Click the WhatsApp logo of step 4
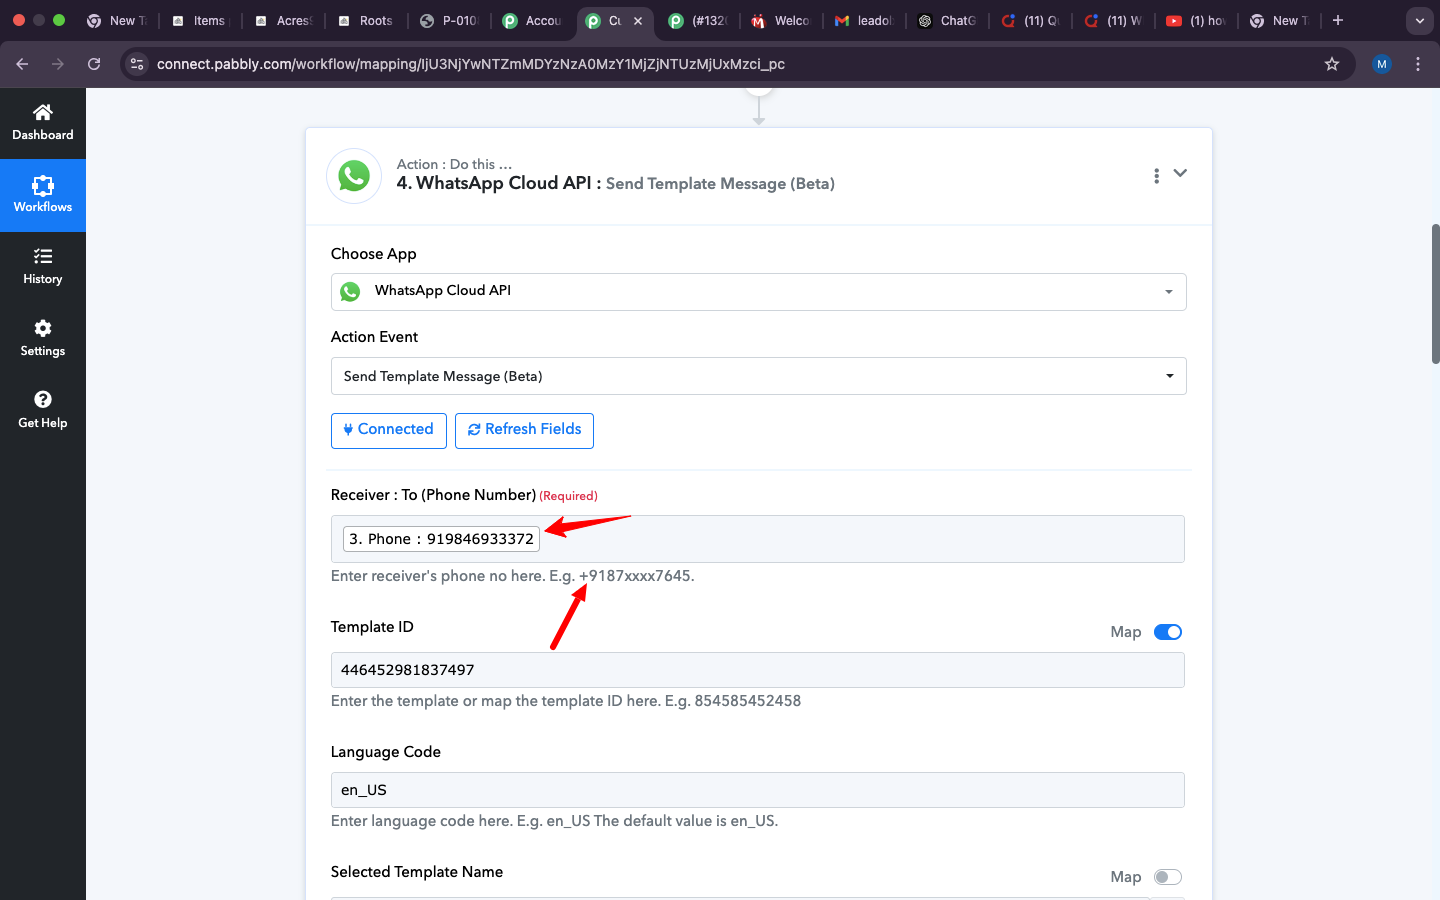The height and width of the screenshot is (900, 1440). pos(354,176)
